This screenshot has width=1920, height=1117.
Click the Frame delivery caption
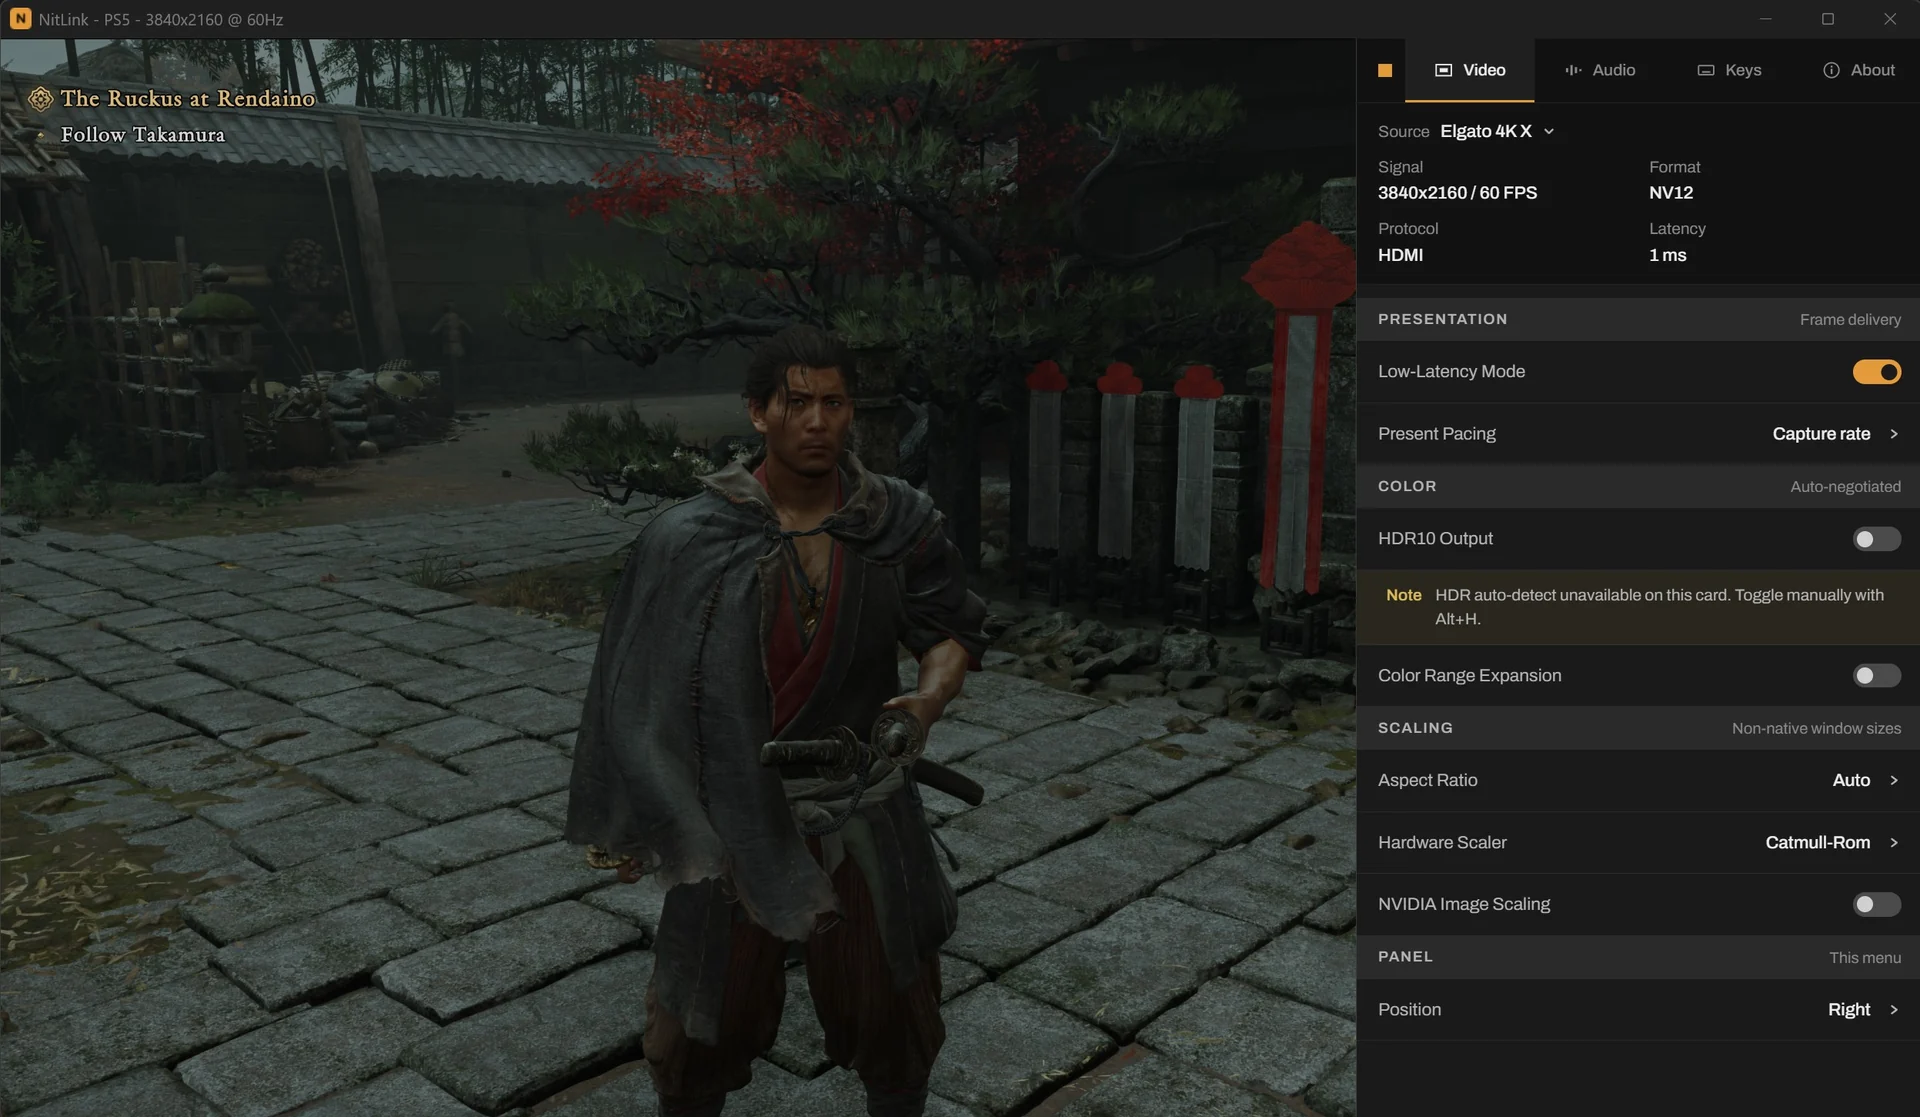(1850, 320)
